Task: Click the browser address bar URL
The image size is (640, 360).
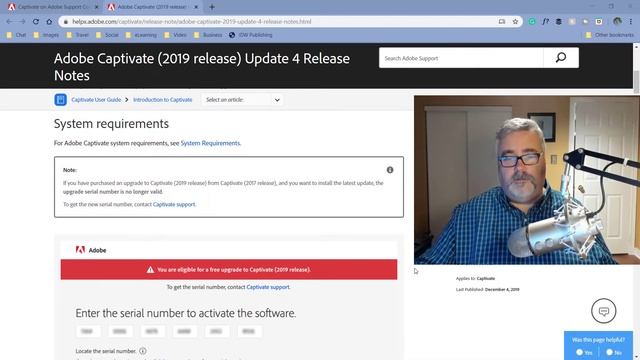Action: pos(192,22)
